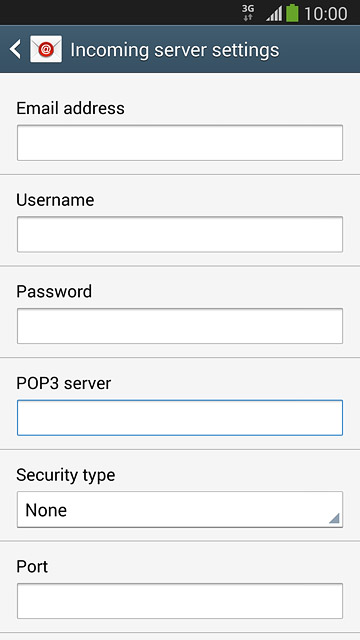This screenshot has width=360, height=640.
Task: Tap the Email app envelope icon
Action: 46,49
